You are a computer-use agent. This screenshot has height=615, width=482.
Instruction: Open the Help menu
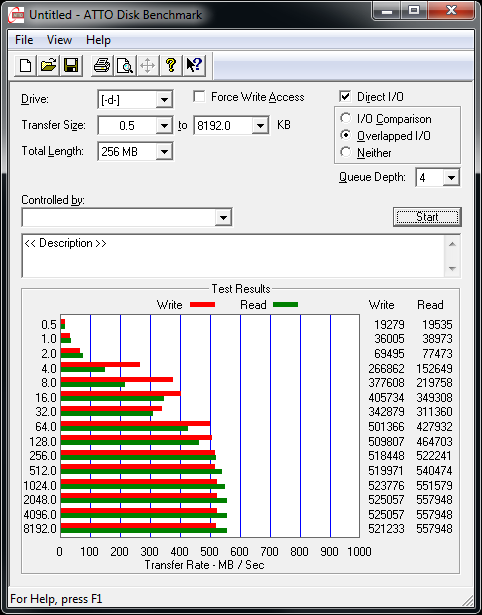pos(98,40)
